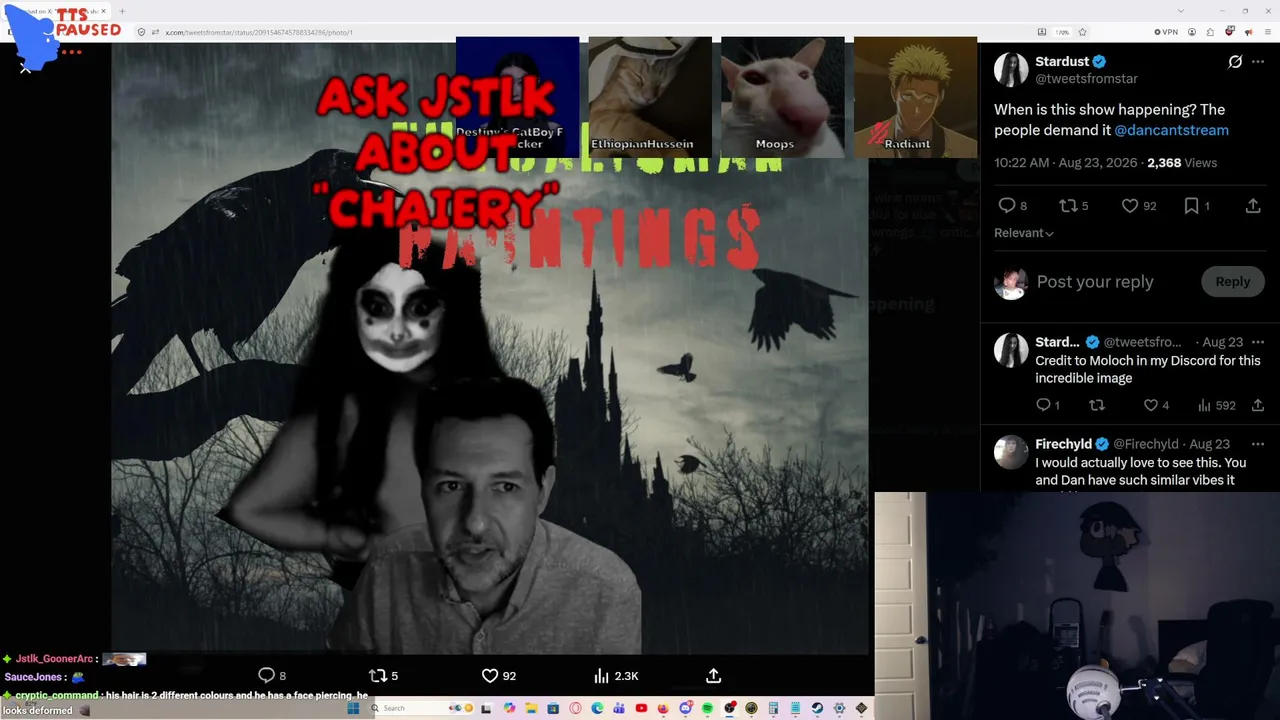The height and width of the screenshot is (720, 1280).
Task: Open Microsoft Edge from the taskbar
Action: [597, 708]
